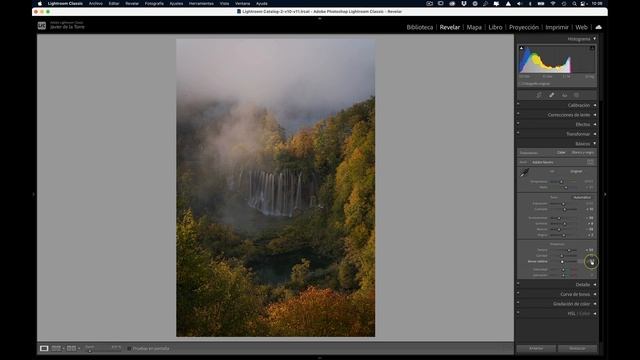This screenshot has width=640, height=360.
Task: Select the before/after reference view icon
Action: click(56, 348)
